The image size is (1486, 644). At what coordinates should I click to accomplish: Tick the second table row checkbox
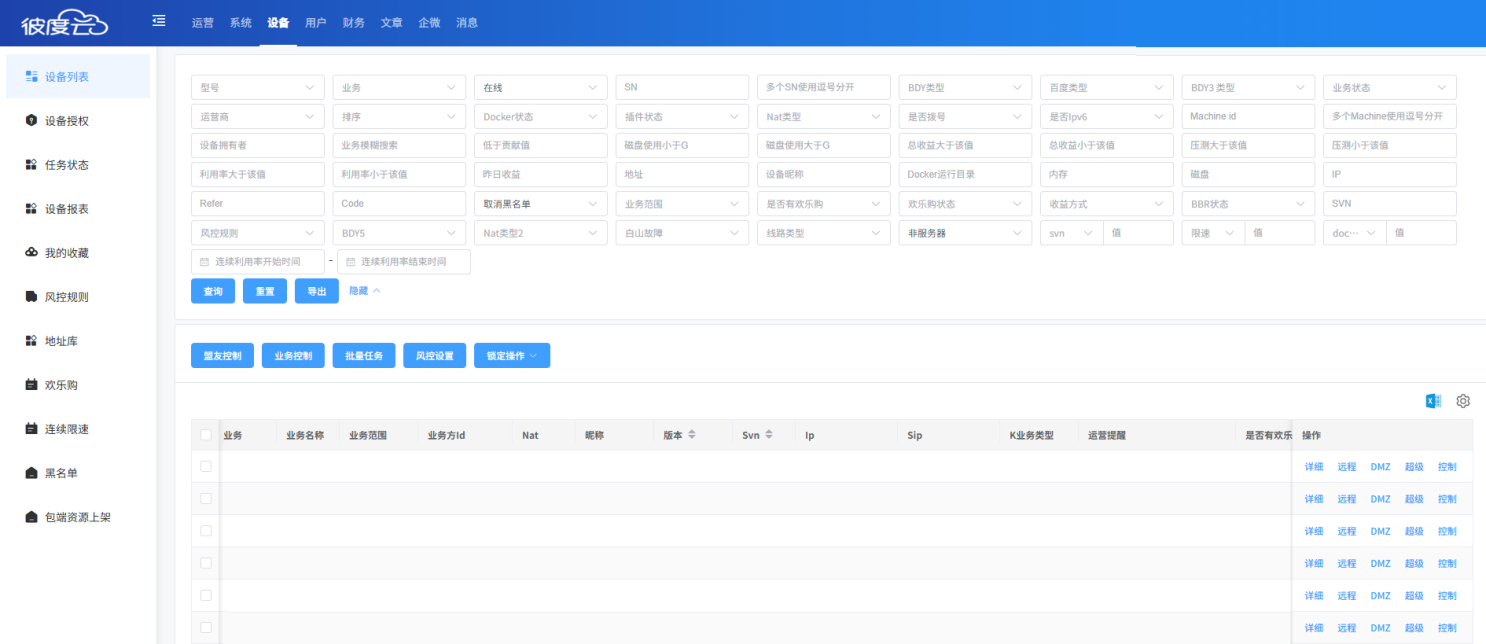click(206, 498)
